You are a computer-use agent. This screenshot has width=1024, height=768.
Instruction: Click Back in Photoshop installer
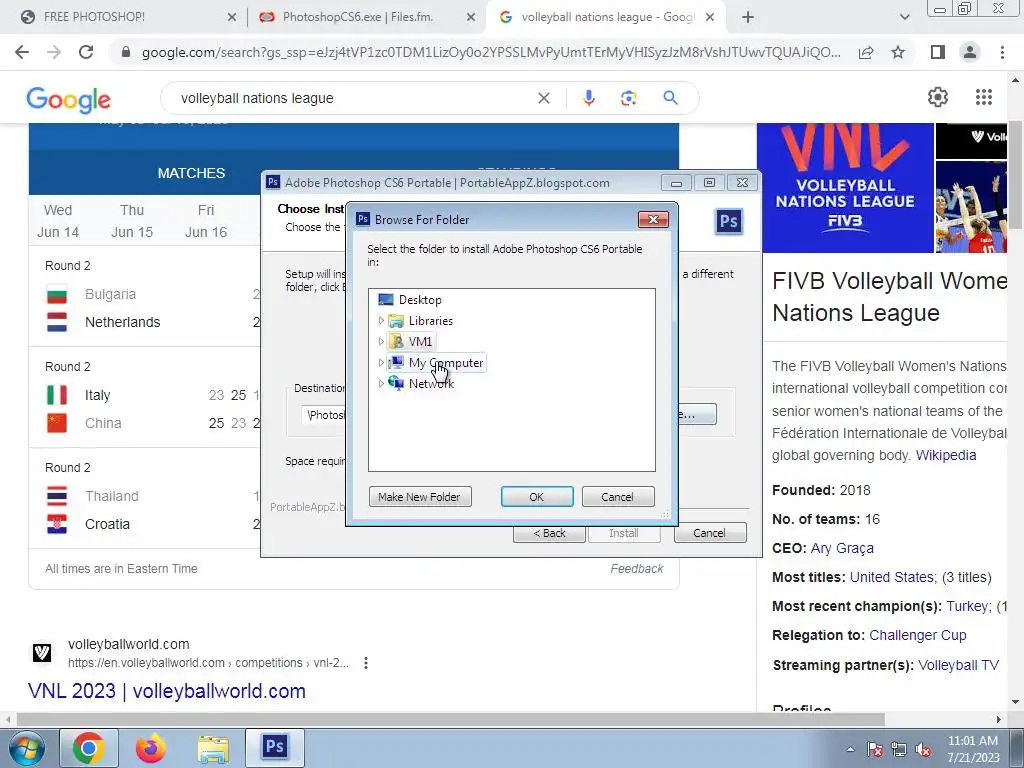(x=549, y=533)
